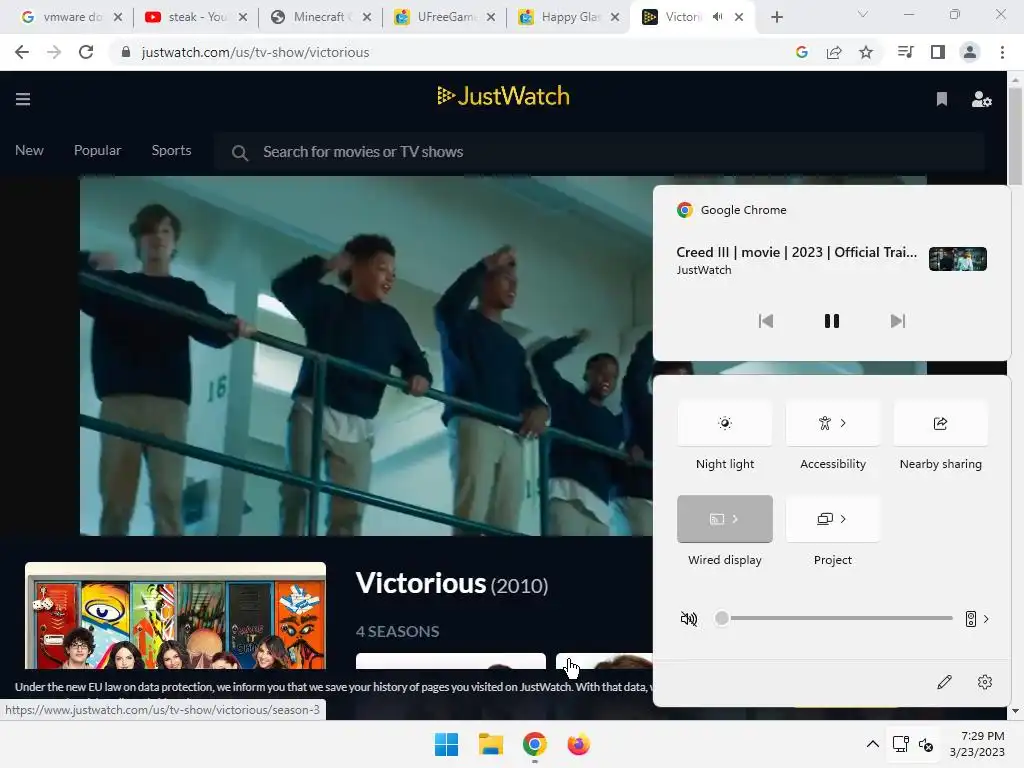Image resolution: width=1024 pixels, height=768 pixels.
Task: Open the Sports section
Action: coord(171,150)
